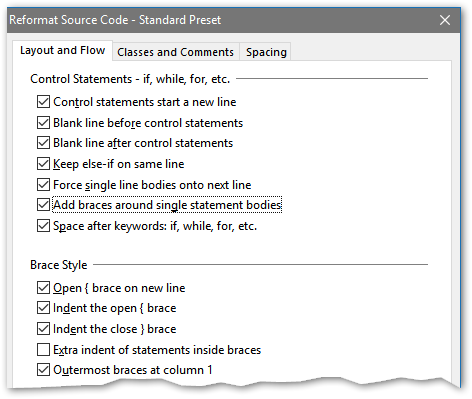Click the Extra indent of statements label
This screenshot has height=399, width=472.
[157, 350]
